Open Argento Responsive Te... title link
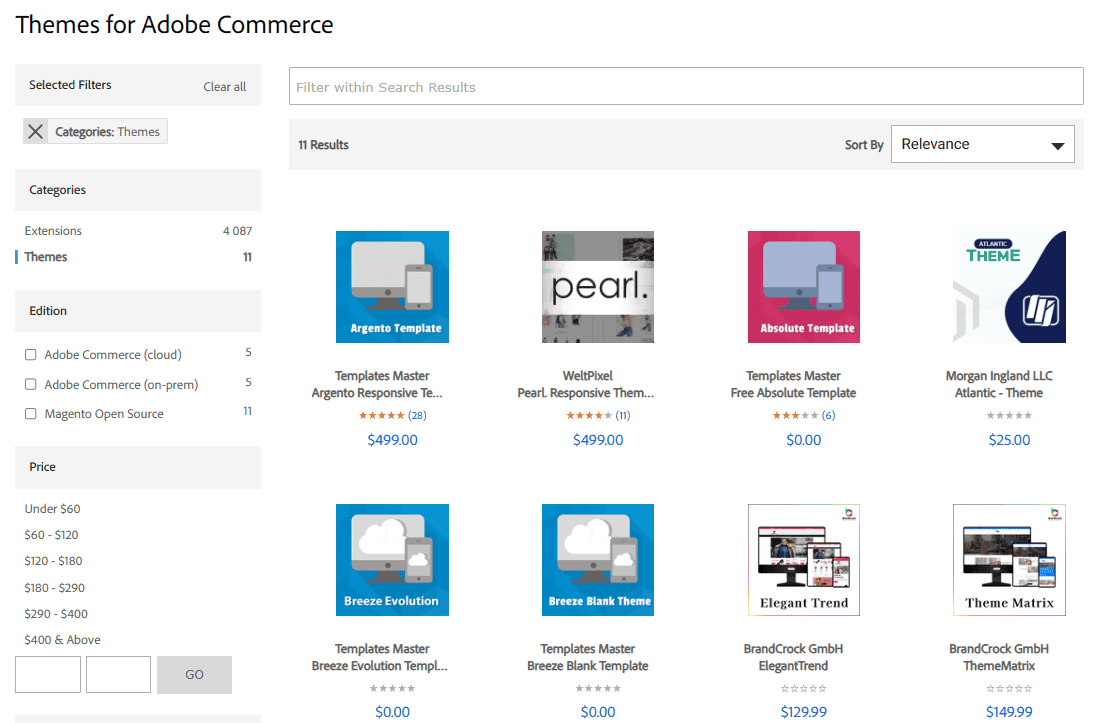Image resolution: width=1103 pixels, height=723 pixels. click(x=377, y=392)
